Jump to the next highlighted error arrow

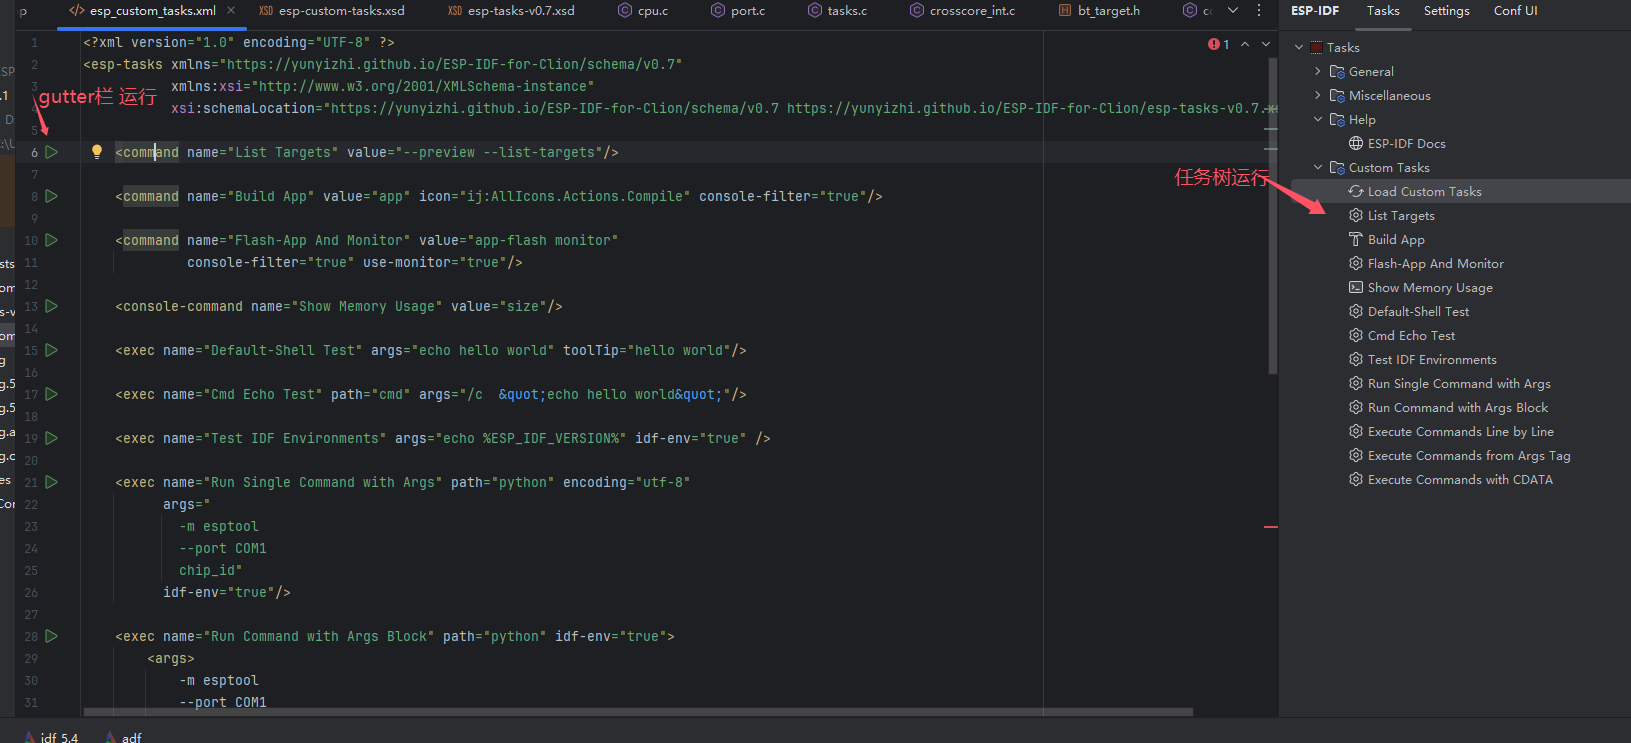click(1266, 44)
